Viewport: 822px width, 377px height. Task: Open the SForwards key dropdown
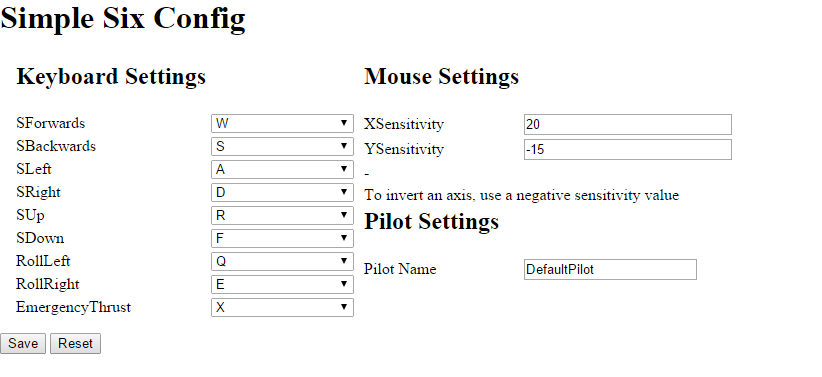coord(282,123)
